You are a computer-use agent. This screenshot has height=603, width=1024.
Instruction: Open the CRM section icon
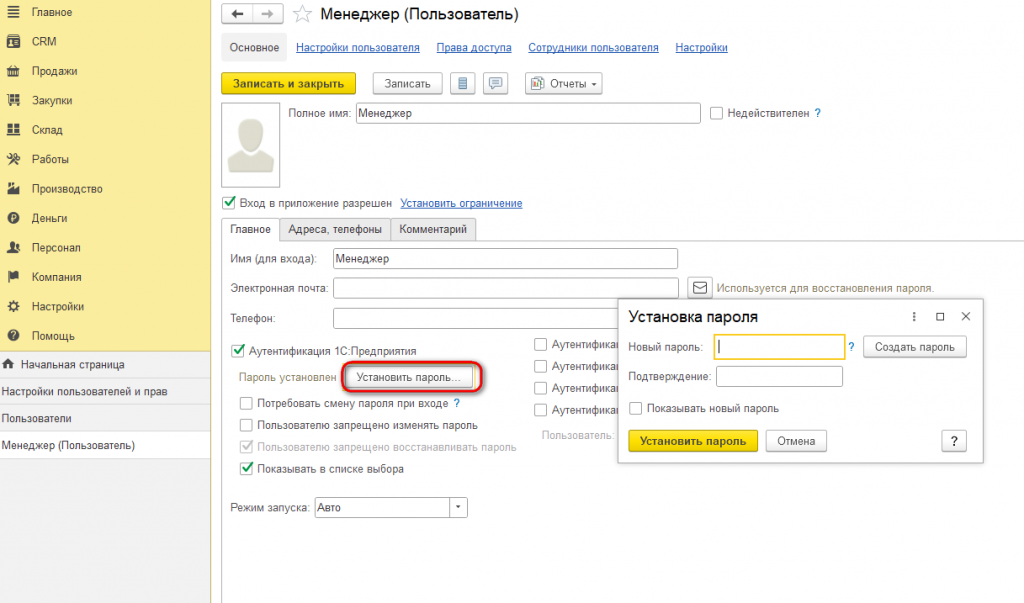coord(13,41)
